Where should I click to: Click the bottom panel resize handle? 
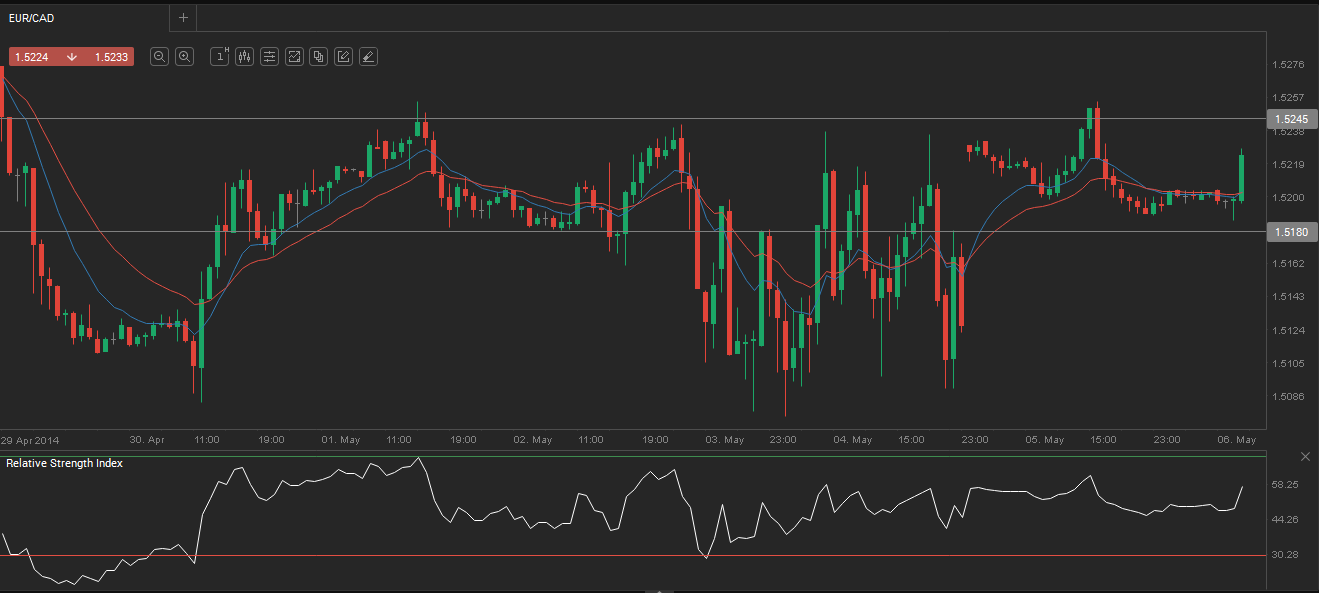659,590
